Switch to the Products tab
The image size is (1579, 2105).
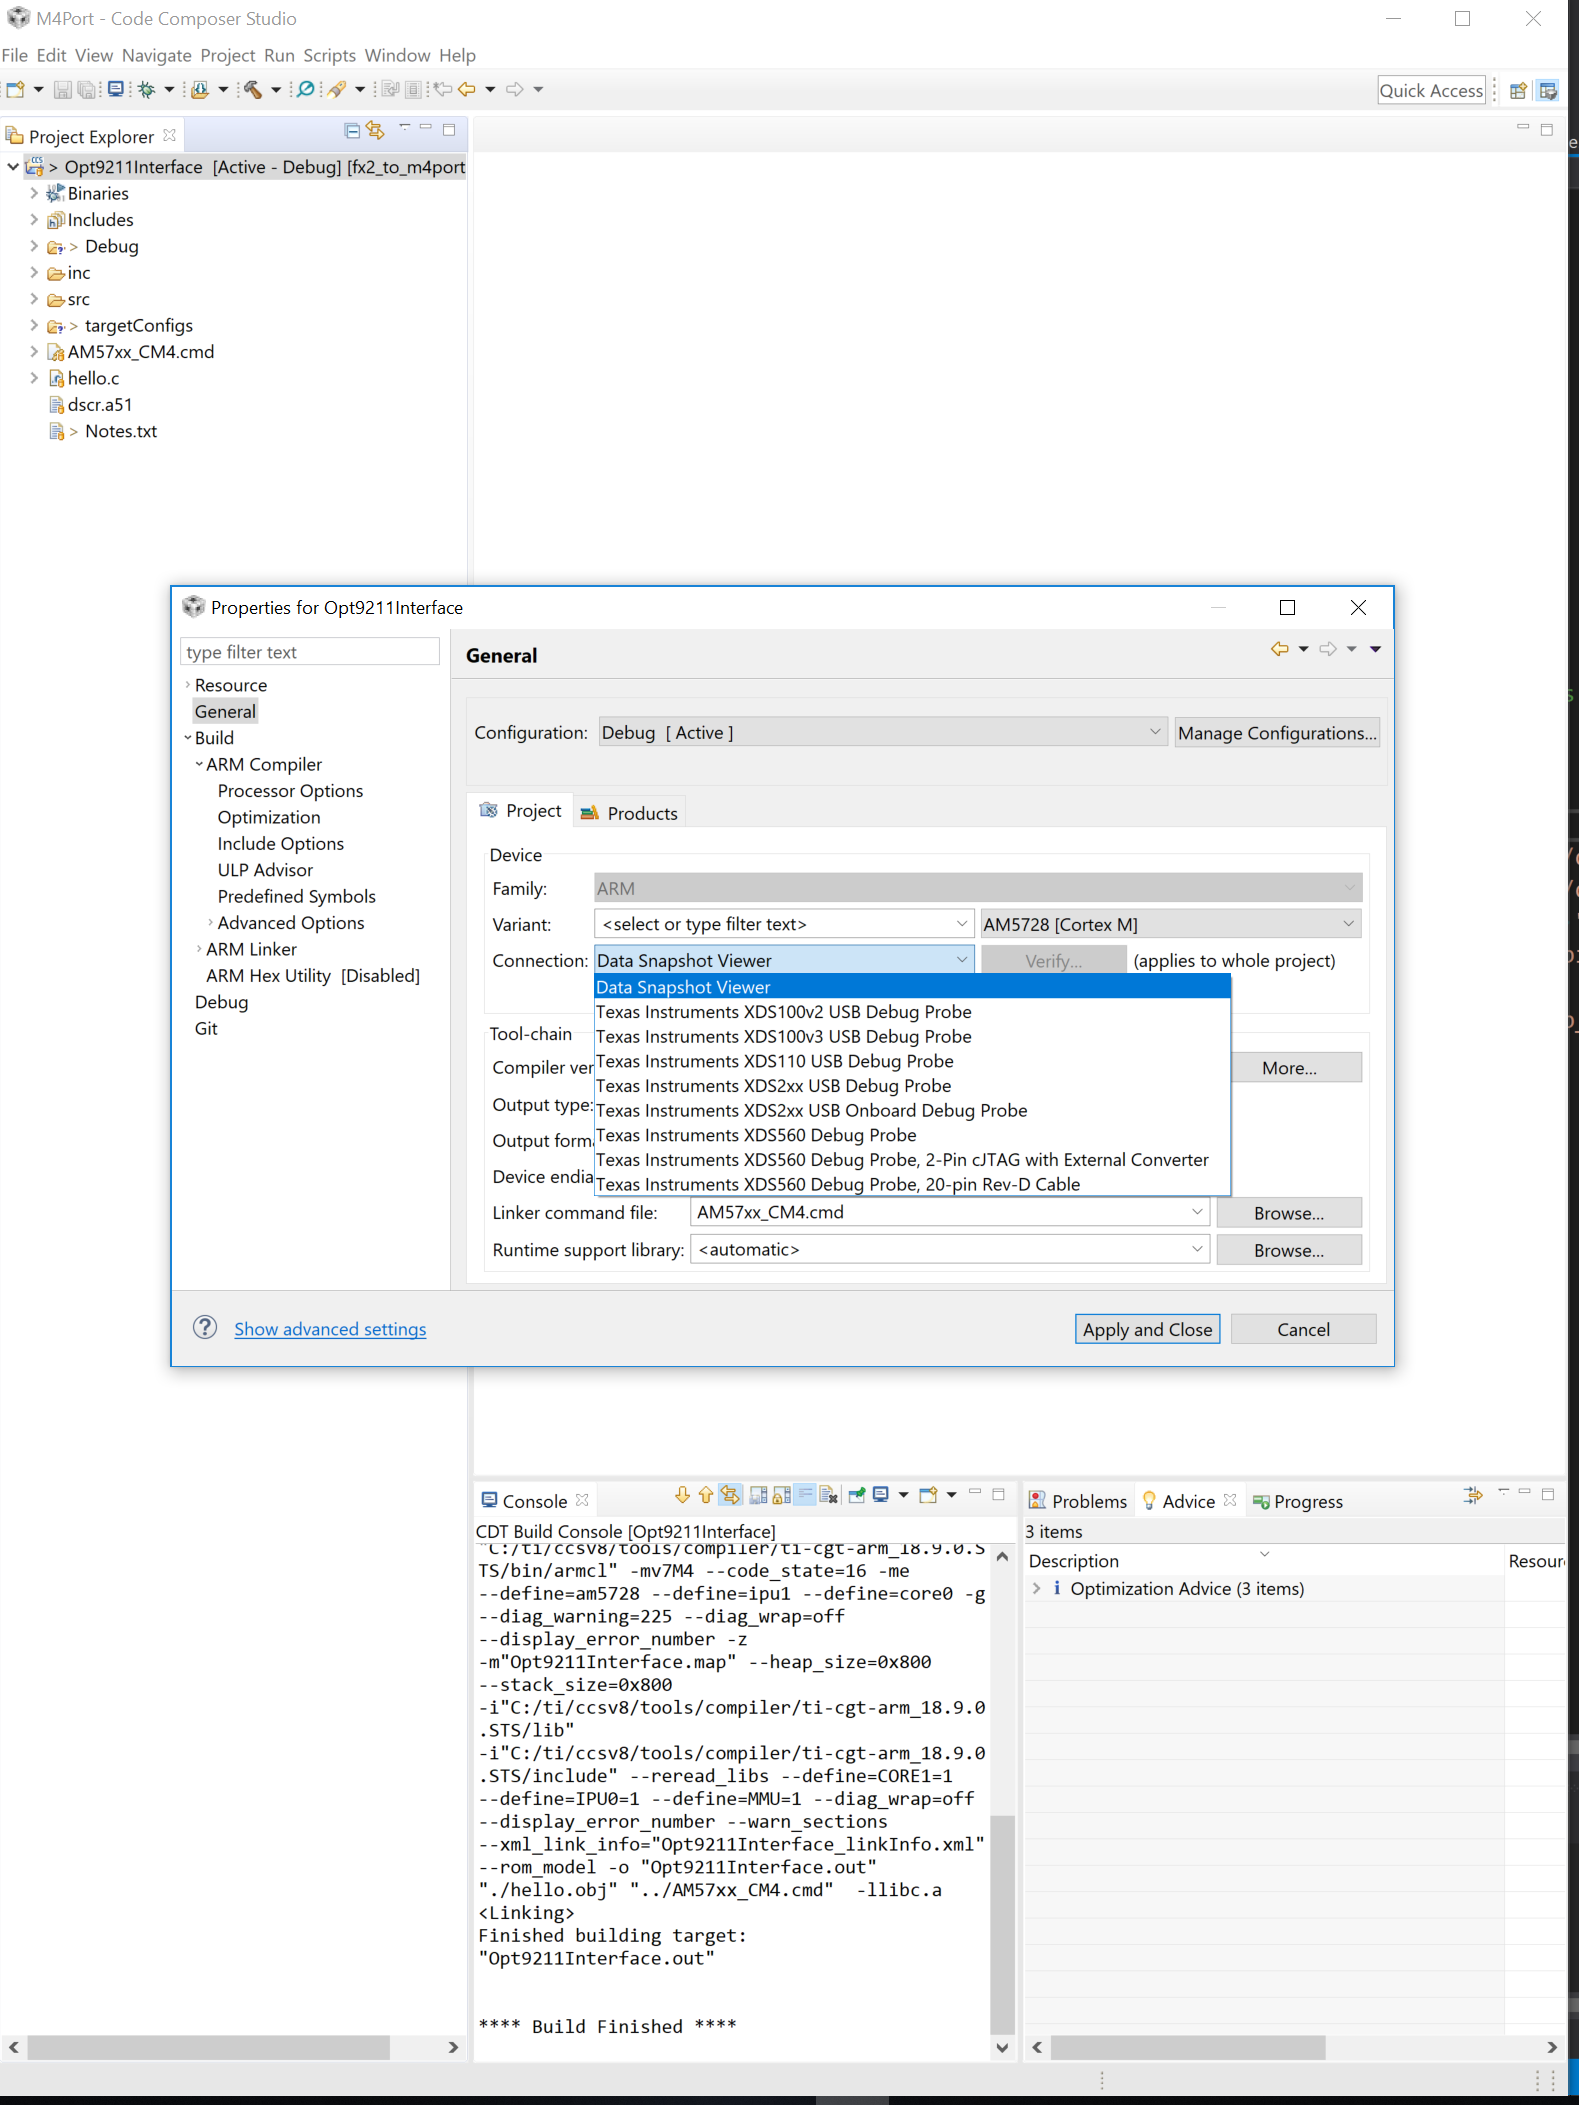coord(630,813)
